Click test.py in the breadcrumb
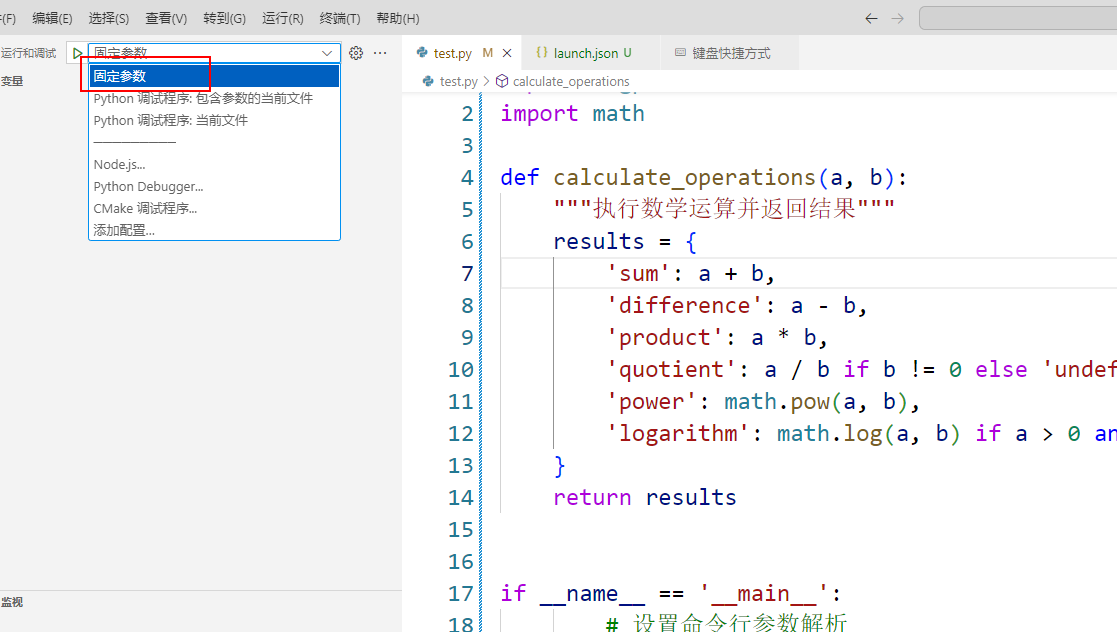1117x632 pixels. pos(459,81)
